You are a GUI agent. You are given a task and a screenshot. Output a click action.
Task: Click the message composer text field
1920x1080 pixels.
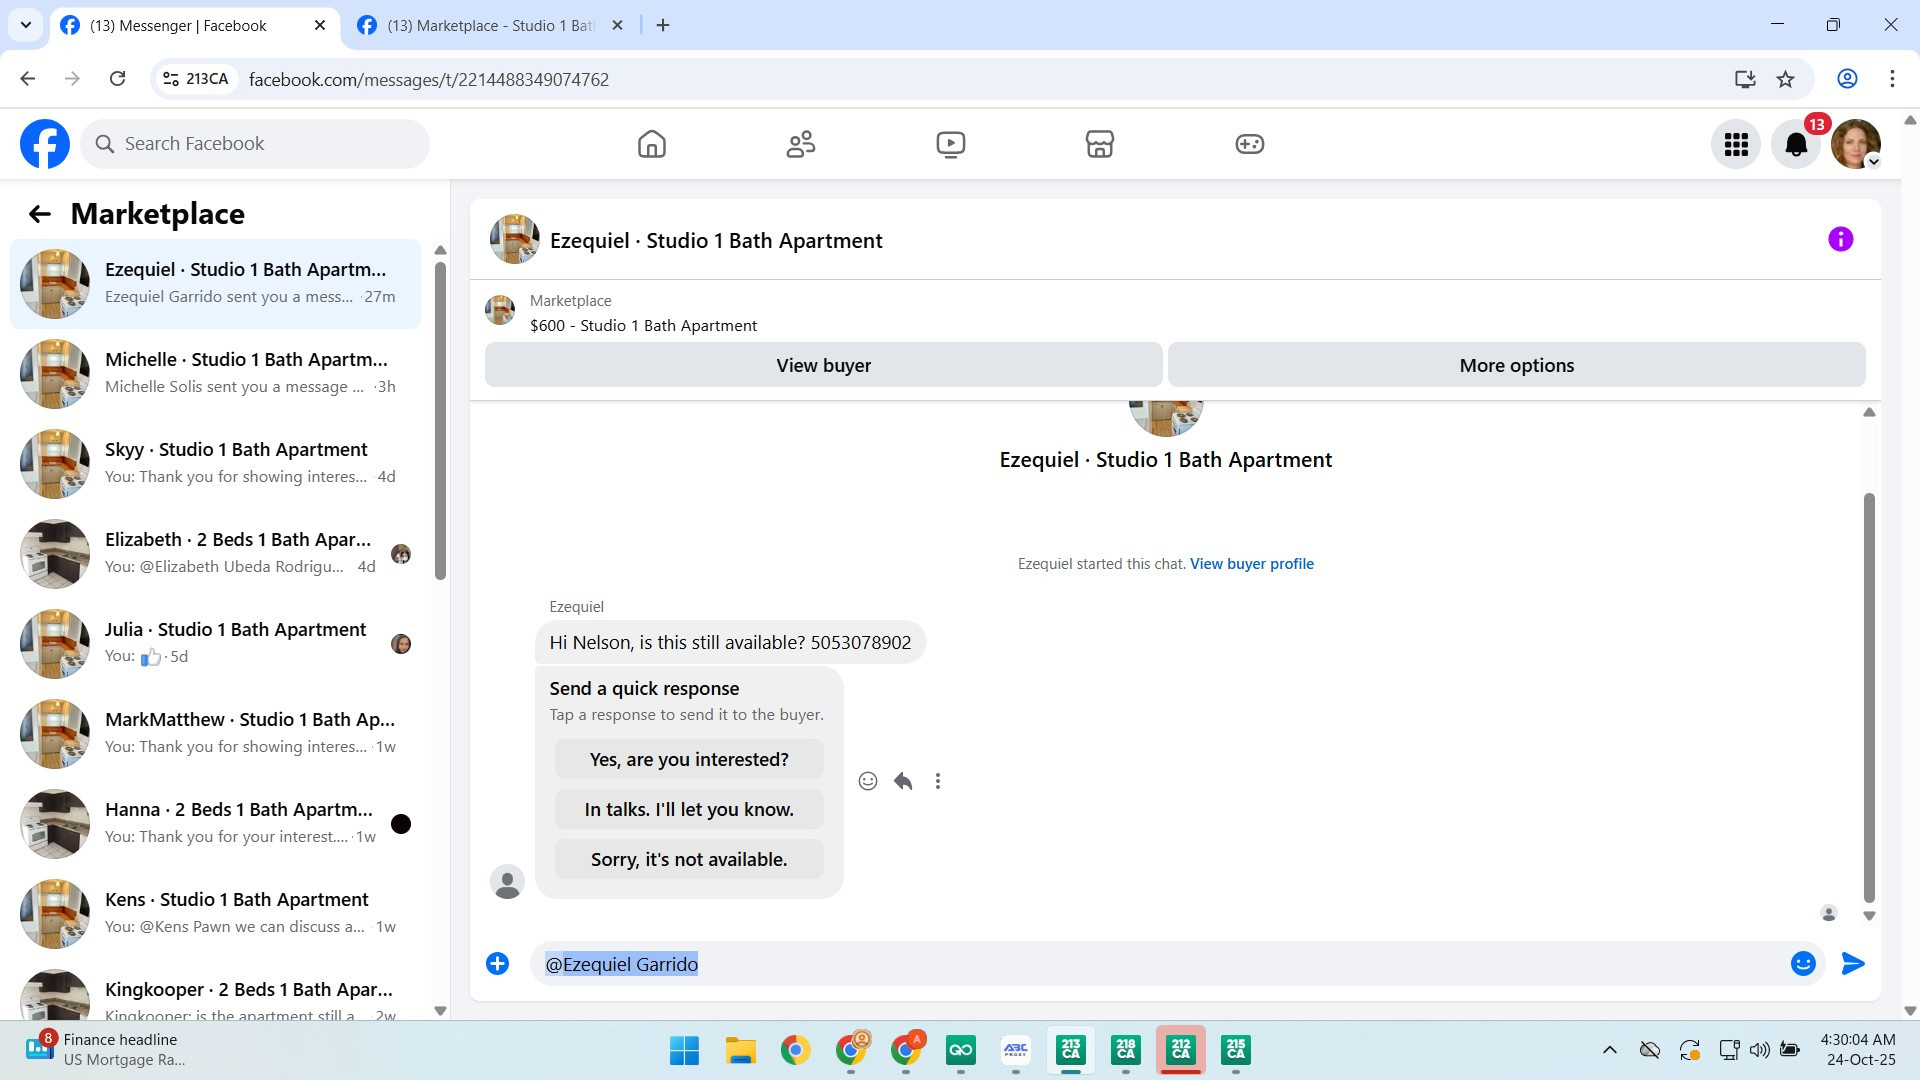[x=1160, y=964]
